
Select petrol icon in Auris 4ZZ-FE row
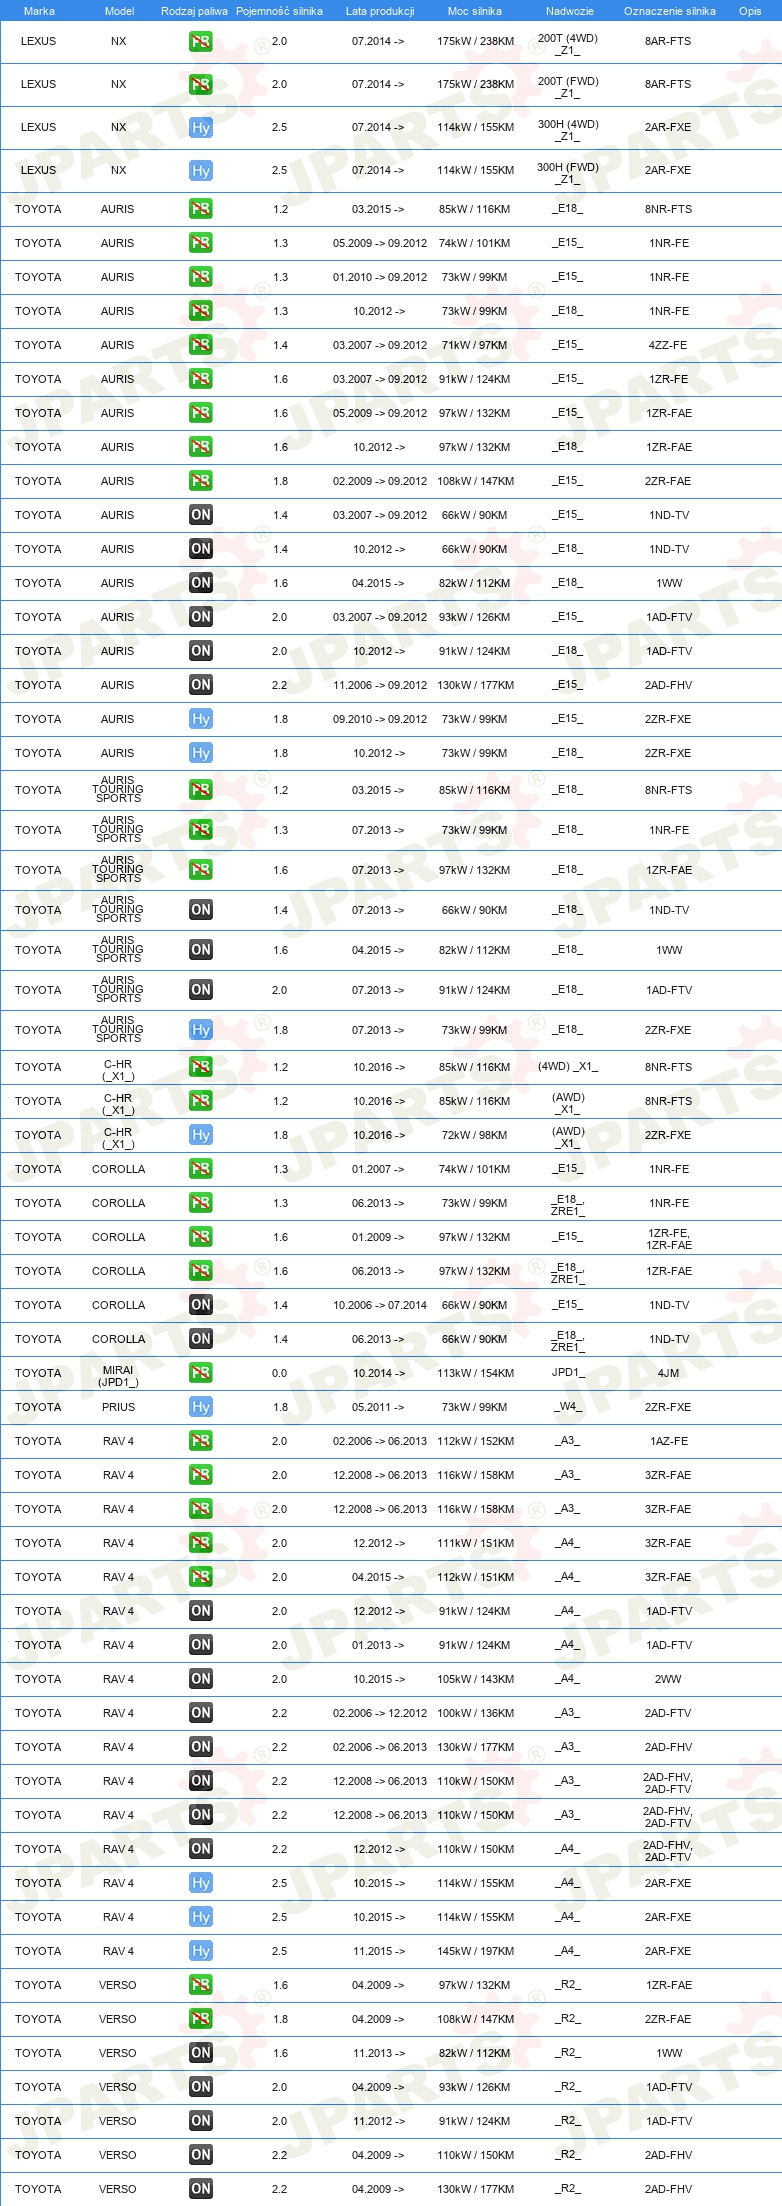pyautogui.click(x=201, y=345)
